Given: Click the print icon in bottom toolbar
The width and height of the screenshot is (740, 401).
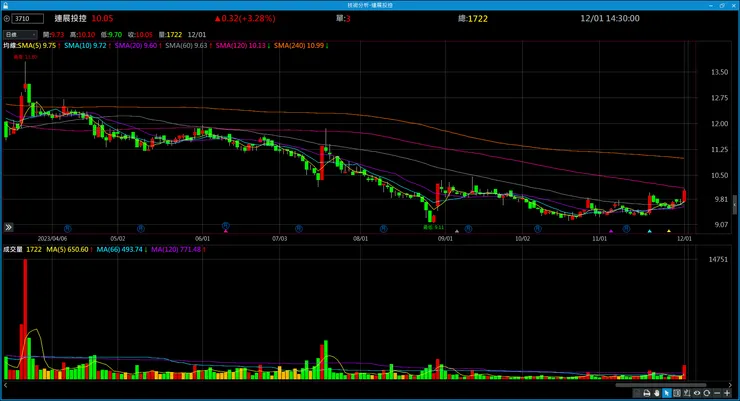Looking at the screenshot, I should [x=647, y=393].
